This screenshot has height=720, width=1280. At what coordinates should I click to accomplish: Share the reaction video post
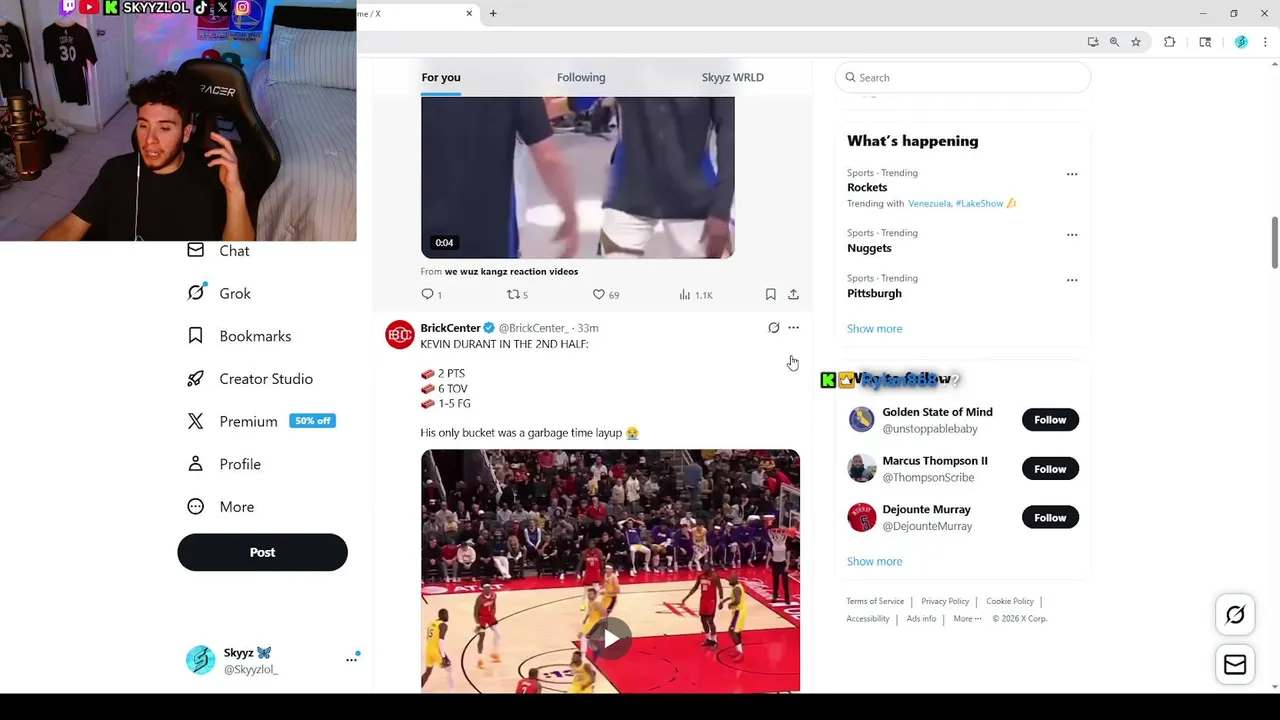pos(793,294)
